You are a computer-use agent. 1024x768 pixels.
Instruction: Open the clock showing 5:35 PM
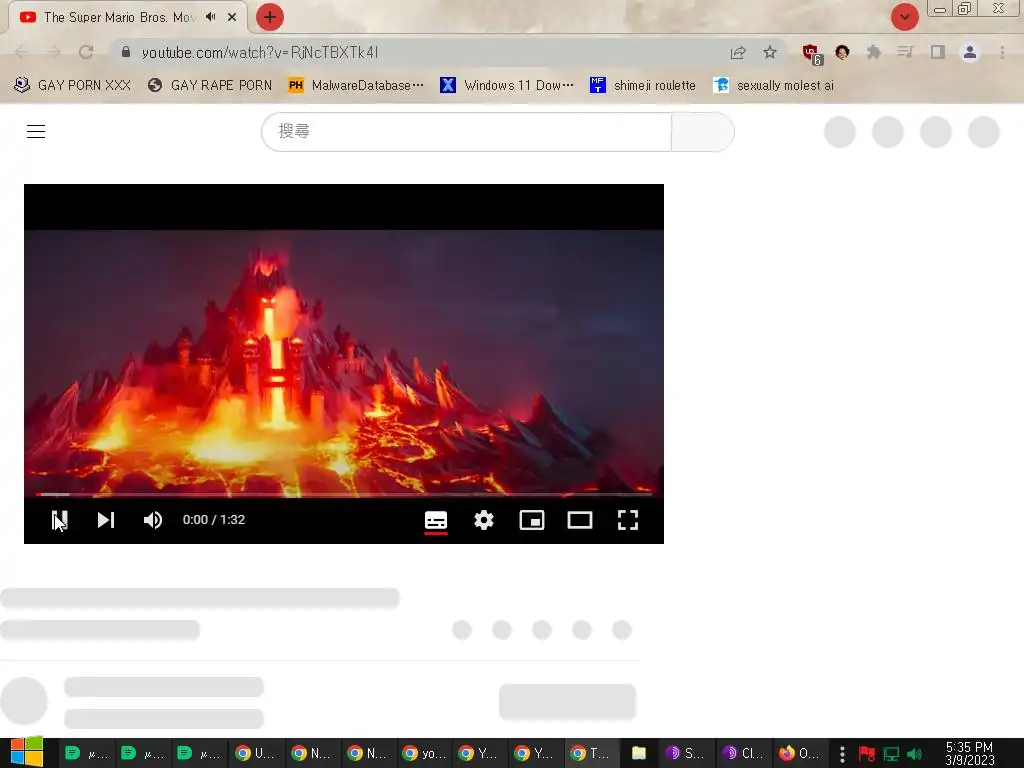pos(969,754)
